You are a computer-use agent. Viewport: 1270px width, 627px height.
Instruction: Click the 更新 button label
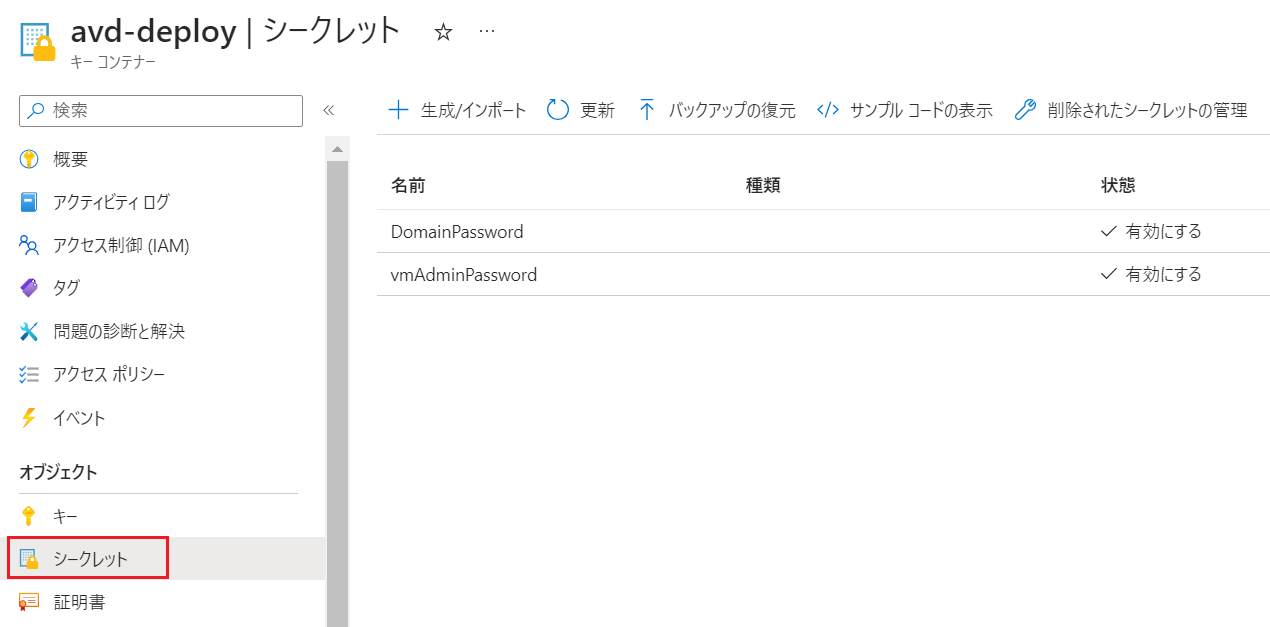coord(598,110)
